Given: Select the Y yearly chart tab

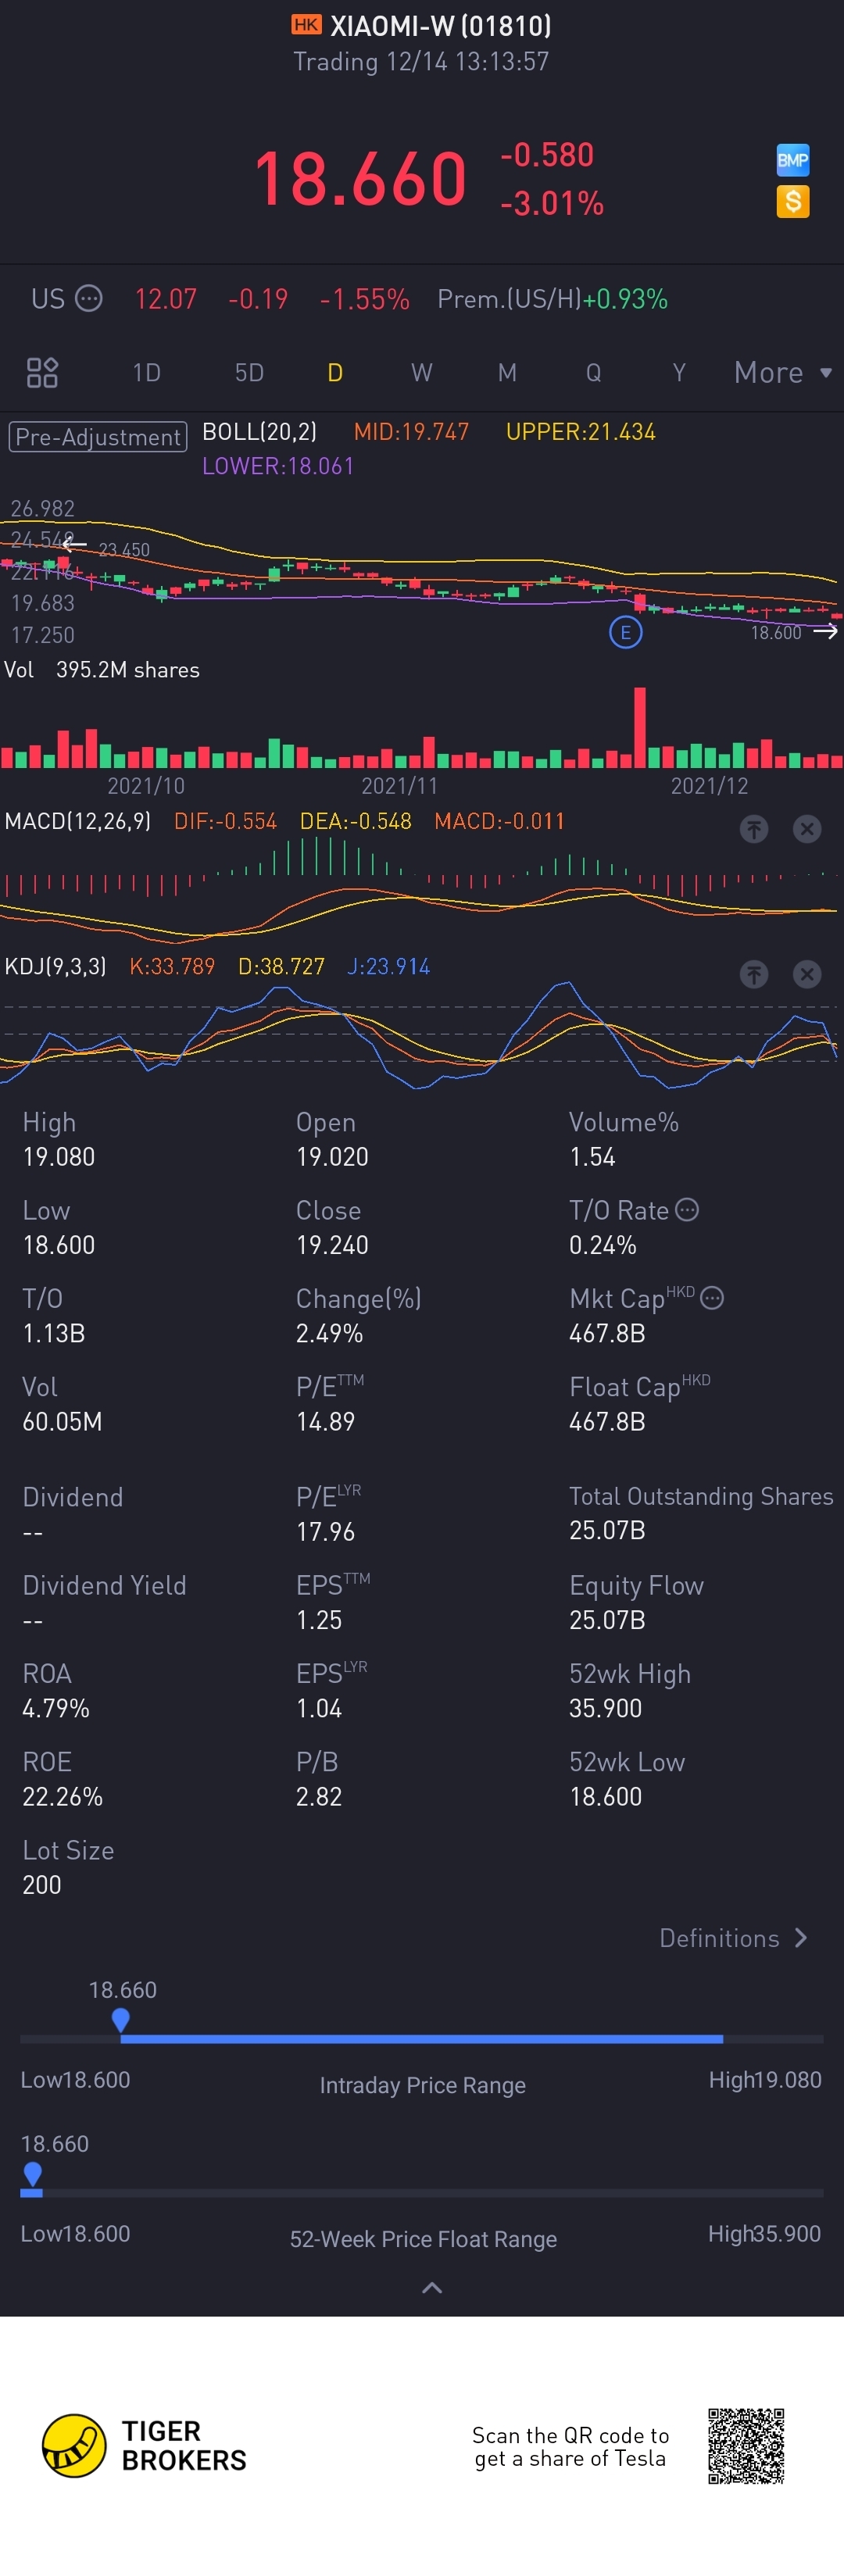Looking at the screenshot, I should 679,373.
